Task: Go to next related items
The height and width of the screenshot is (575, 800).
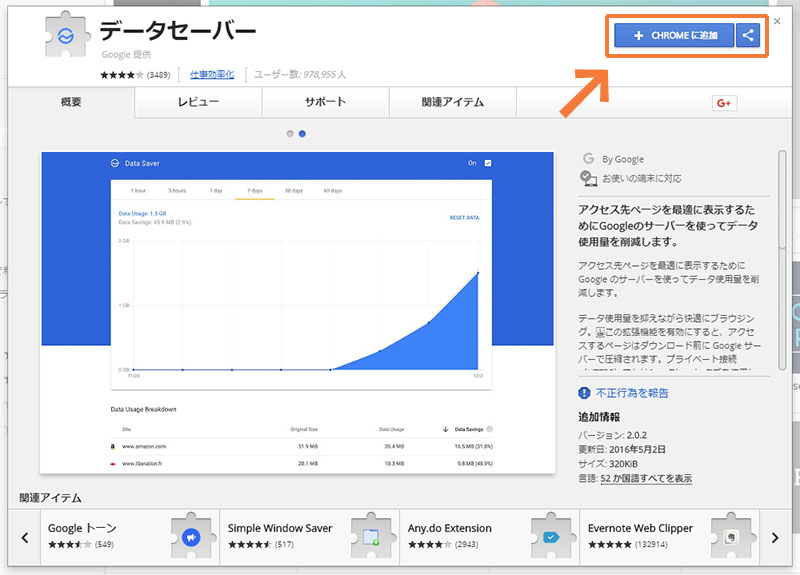Action: (x=775, y=537)
